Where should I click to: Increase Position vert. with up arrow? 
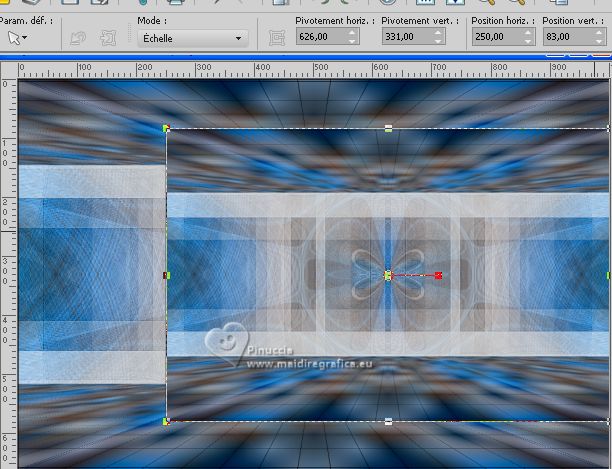(x=599, y=33)
